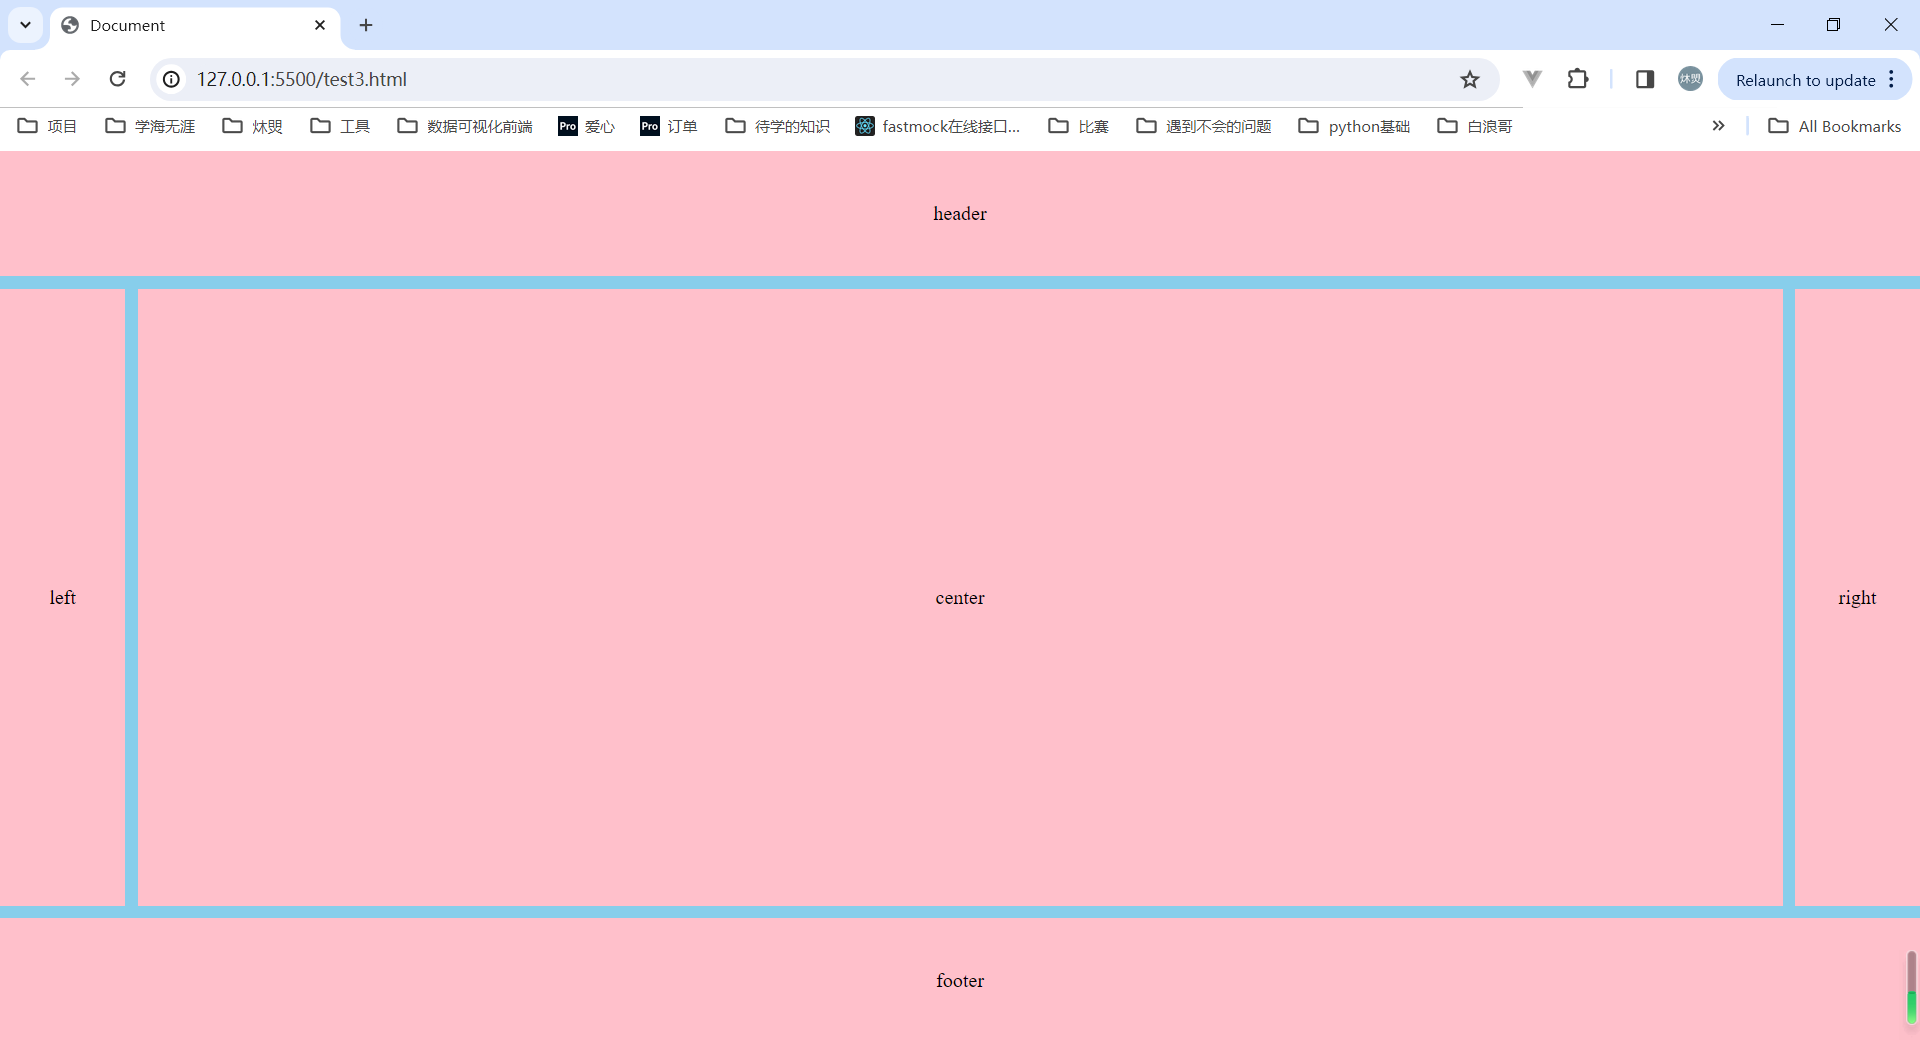Open a new browser tab
1920x1042 pixels.
click(x=366, y=25)
